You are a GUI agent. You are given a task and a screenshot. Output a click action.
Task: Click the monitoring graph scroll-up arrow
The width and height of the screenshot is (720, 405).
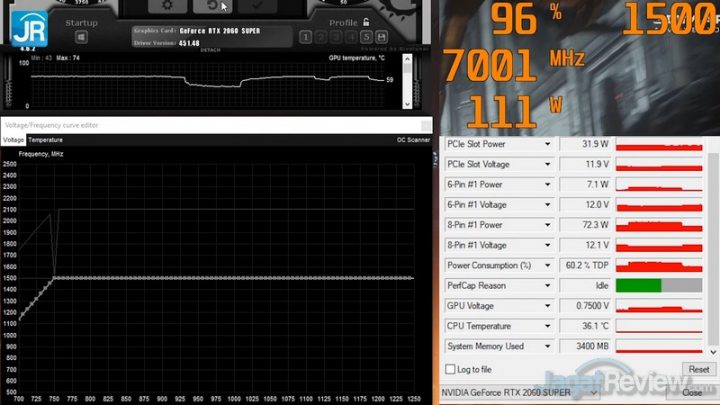[x=407, y=59]
